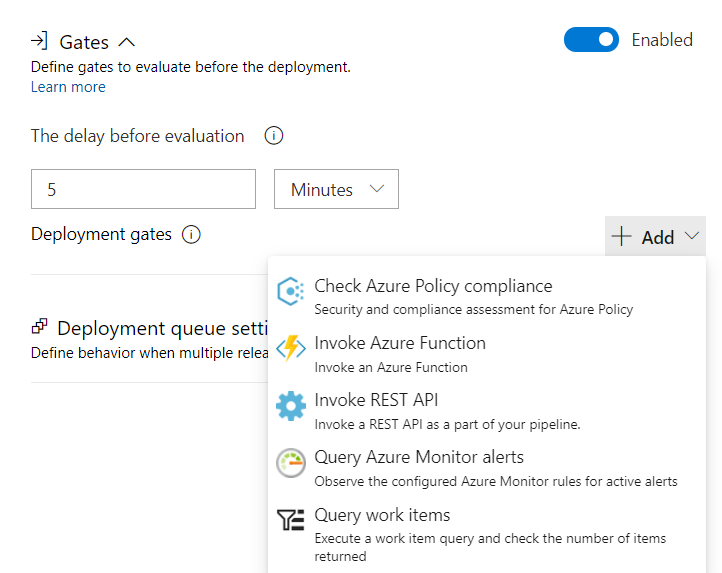The image size is (722, 573).
Task: Select Invoke REST API gate
Action: [x=487, y=411]
